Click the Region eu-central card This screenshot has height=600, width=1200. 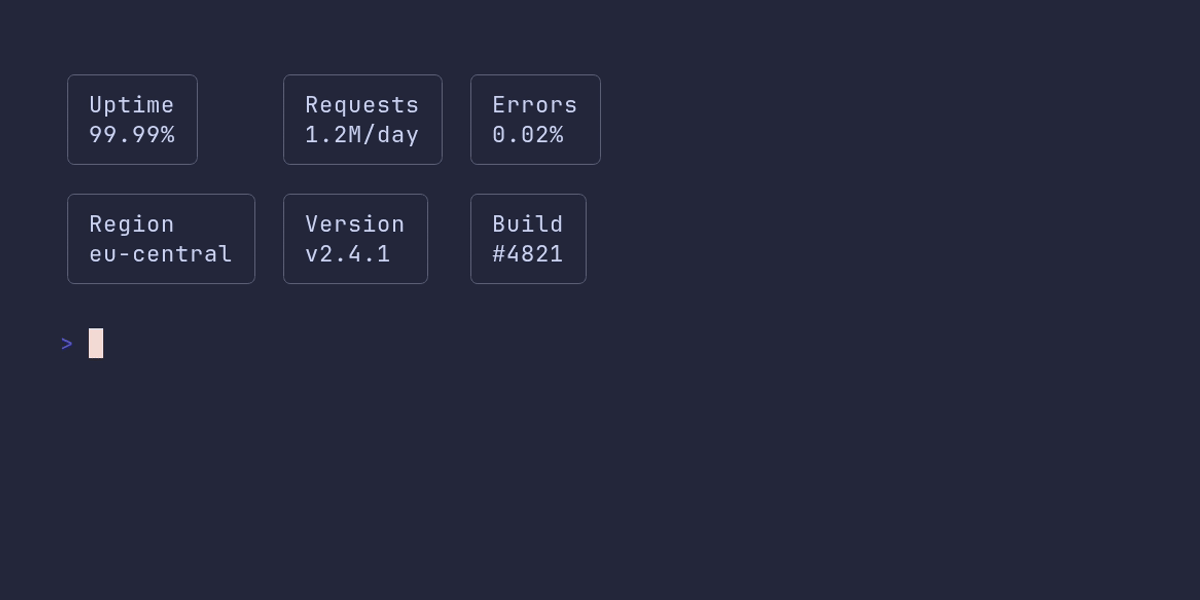click(161, 239)
